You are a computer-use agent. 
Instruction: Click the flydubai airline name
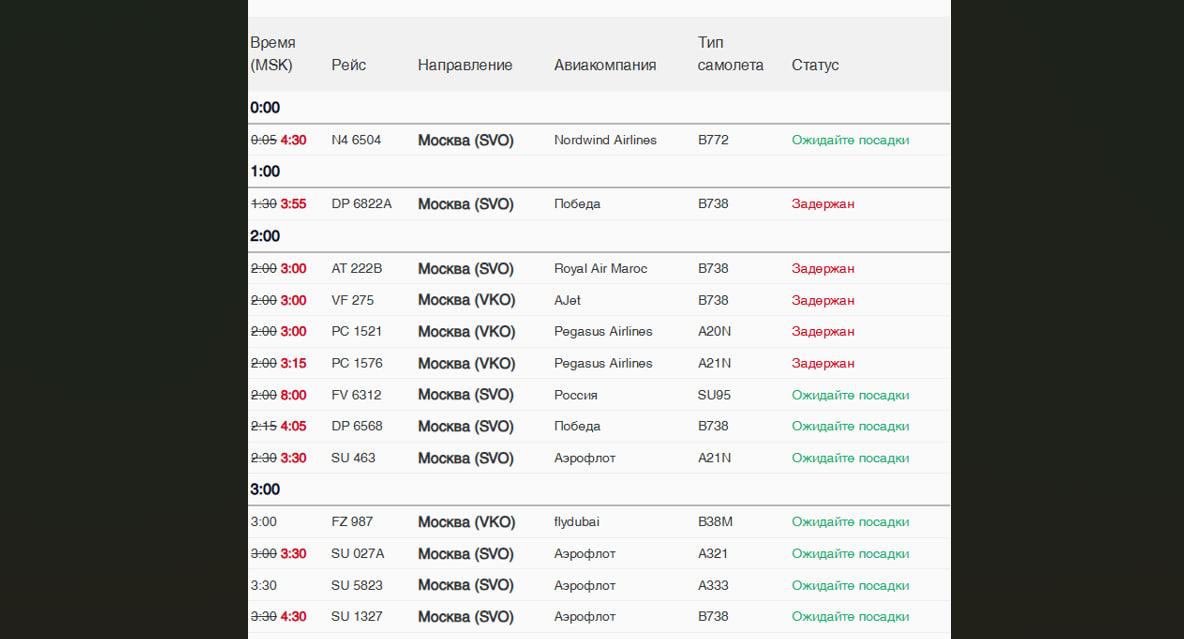click(x=577, y=522)
